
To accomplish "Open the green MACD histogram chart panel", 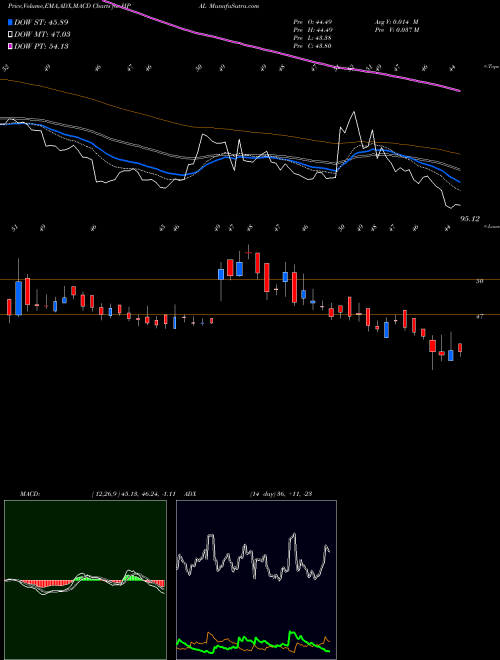I will point(85,580).
